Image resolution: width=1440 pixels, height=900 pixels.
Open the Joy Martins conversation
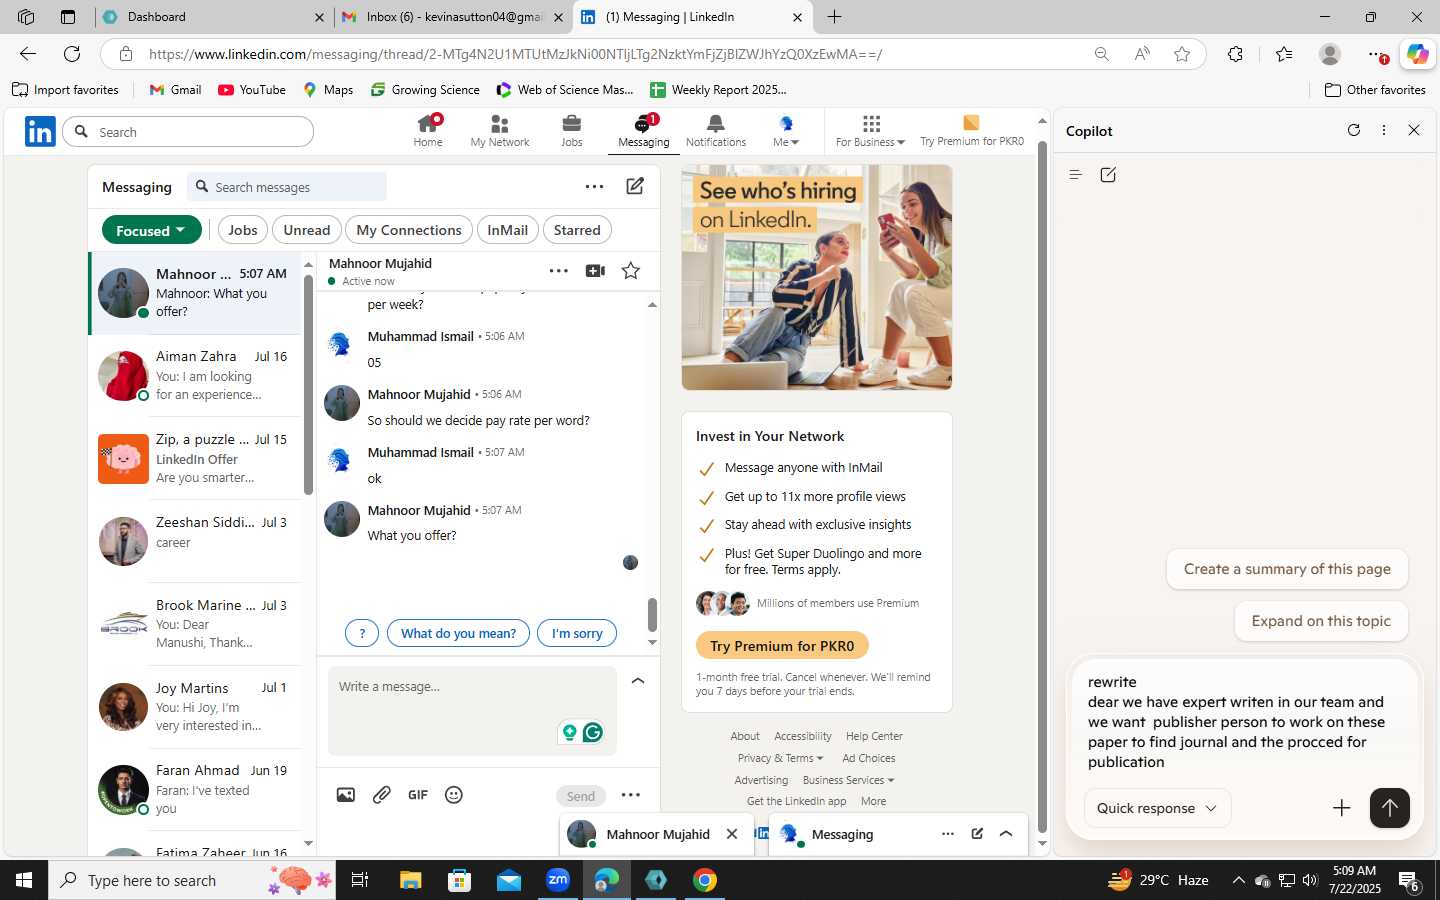(x=195, y=707)
